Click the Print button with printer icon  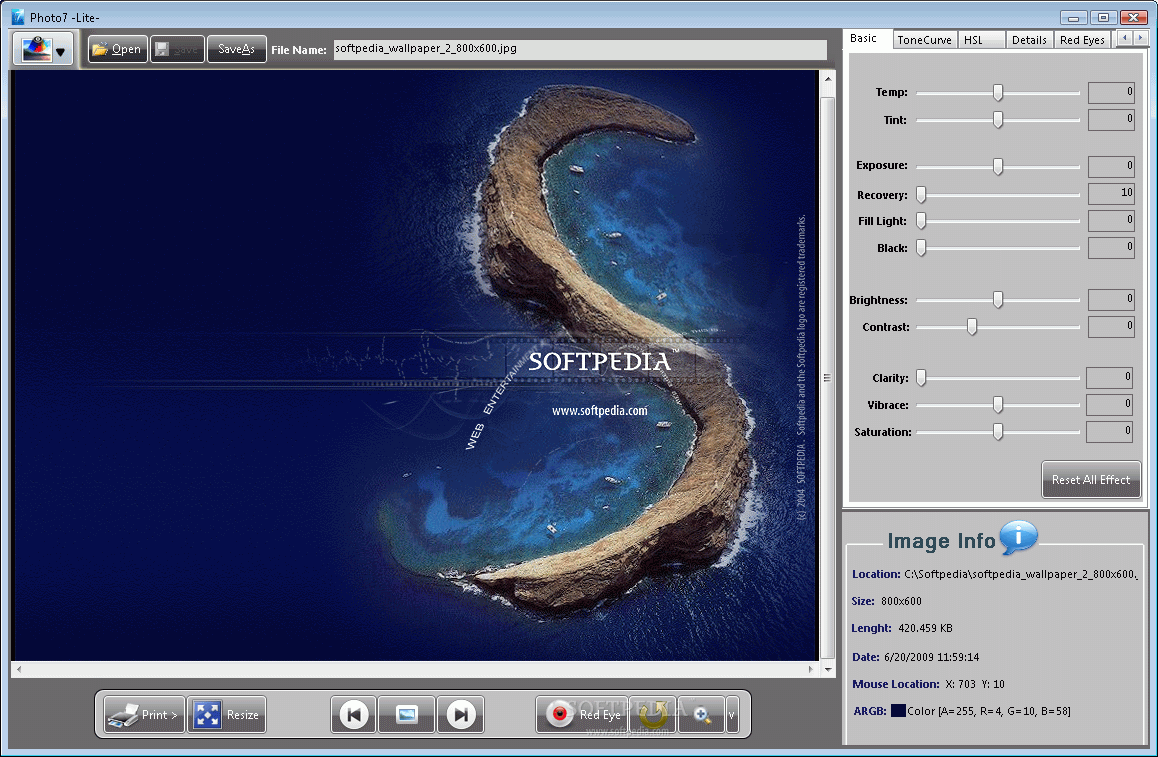(x=145, y=714)
